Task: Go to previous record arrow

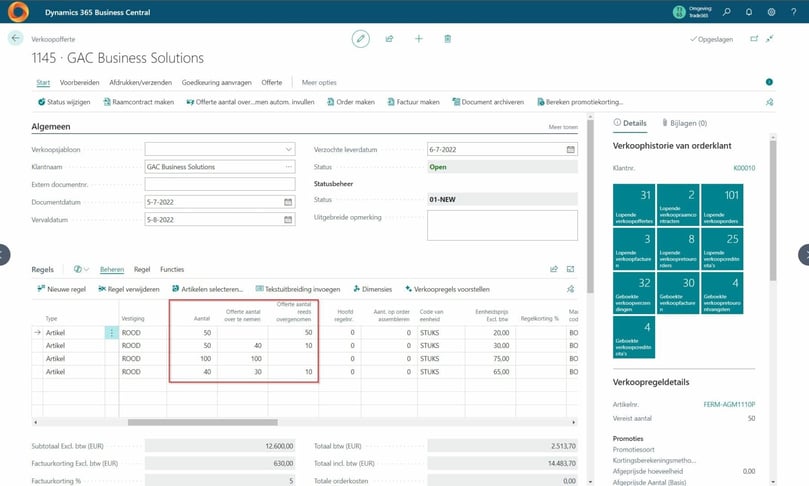Action: pos(4,255)
